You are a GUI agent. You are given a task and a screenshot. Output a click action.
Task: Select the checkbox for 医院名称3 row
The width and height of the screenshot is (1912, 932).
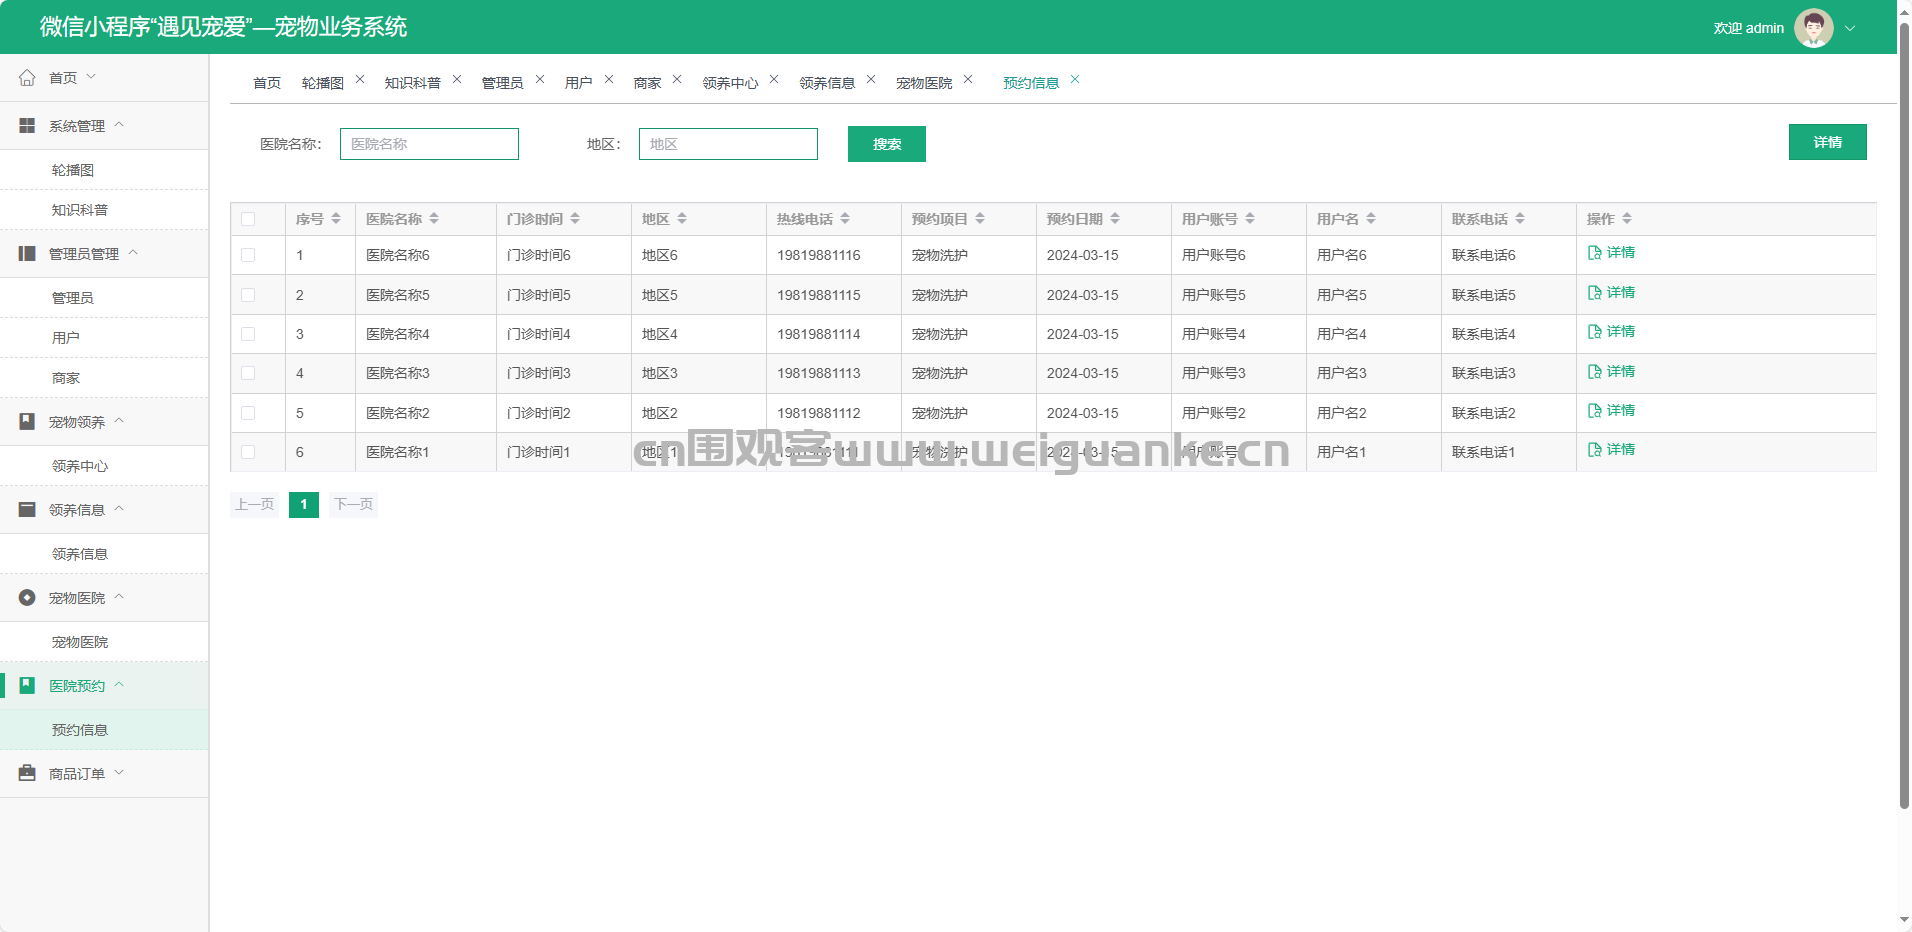[x=248, y=373]
